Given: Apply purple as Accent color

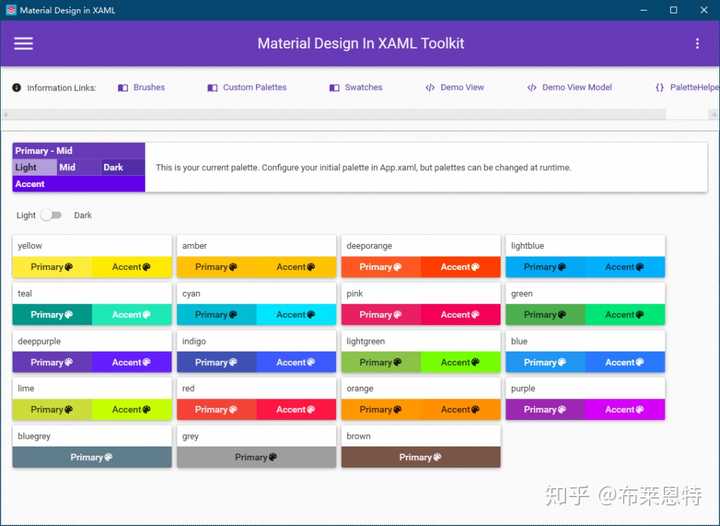Looking at the screenshot, I should pyautogui.click(x=624, y=410).
